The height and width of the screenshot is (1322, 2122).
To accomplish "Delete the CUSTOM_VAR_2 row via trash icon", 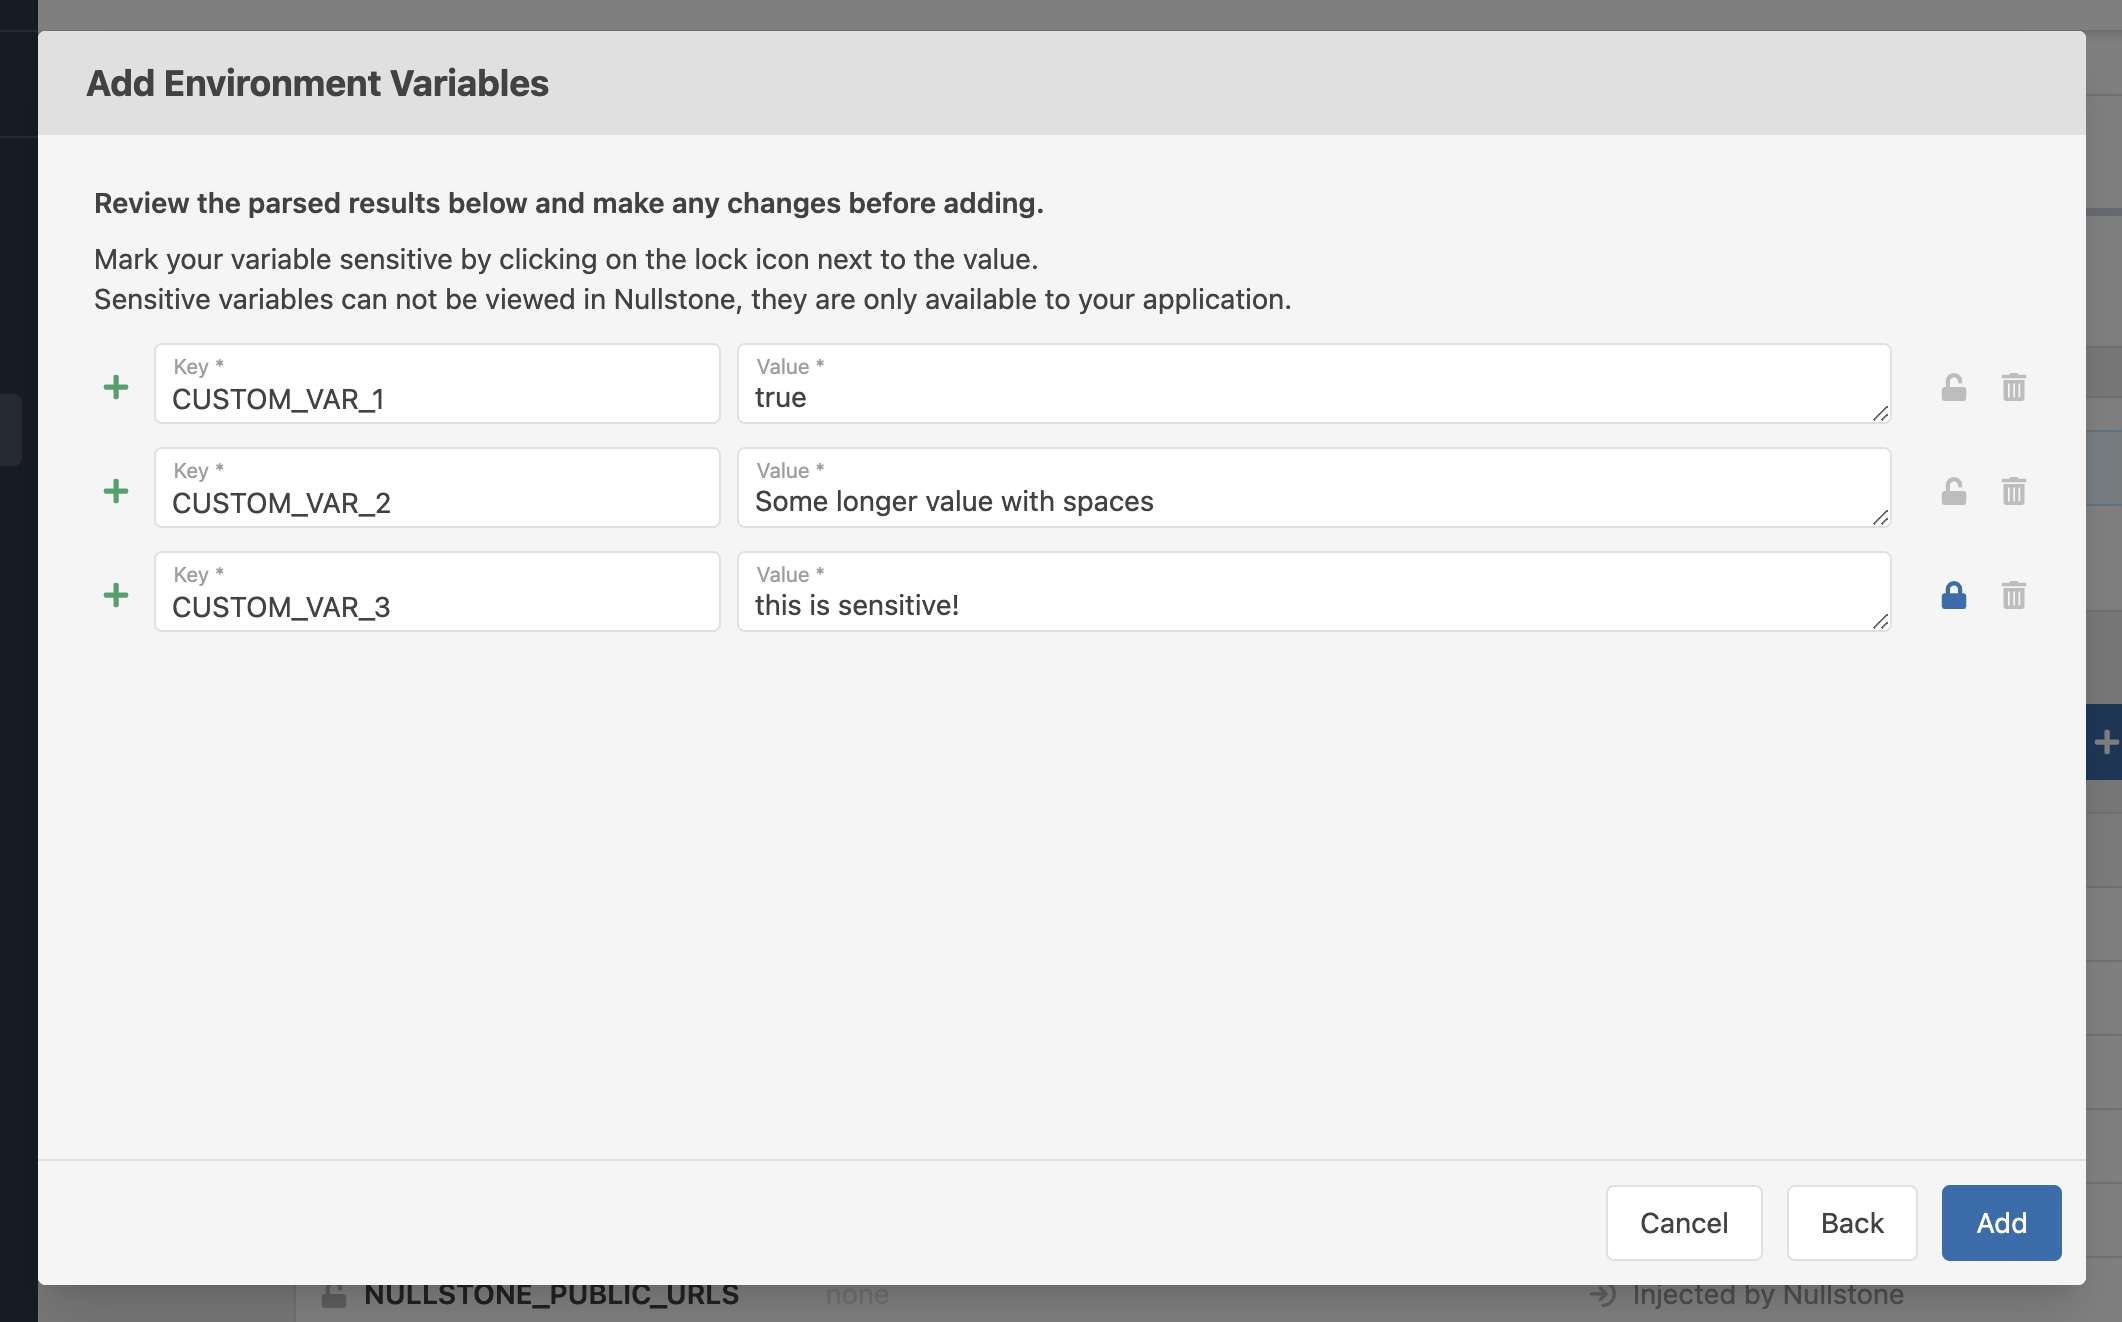I will click(x=2013, y=491).
